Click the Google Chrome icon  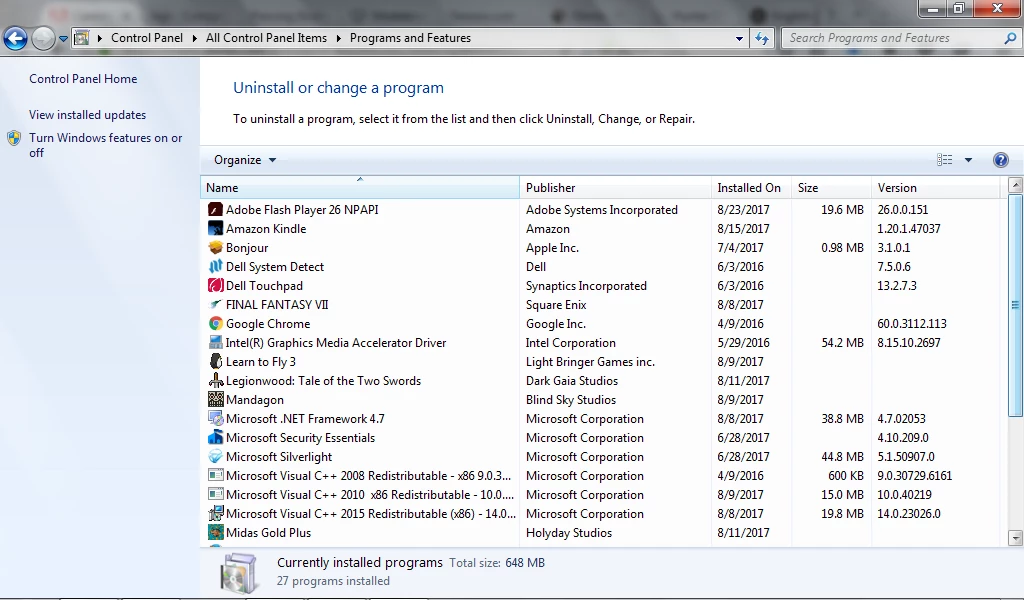tap(216, 323)
